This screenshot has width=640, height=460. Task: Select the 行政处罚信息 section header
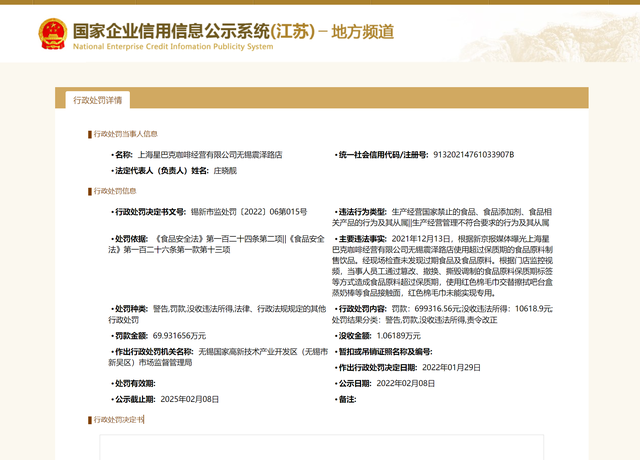(x=115, y=190)
